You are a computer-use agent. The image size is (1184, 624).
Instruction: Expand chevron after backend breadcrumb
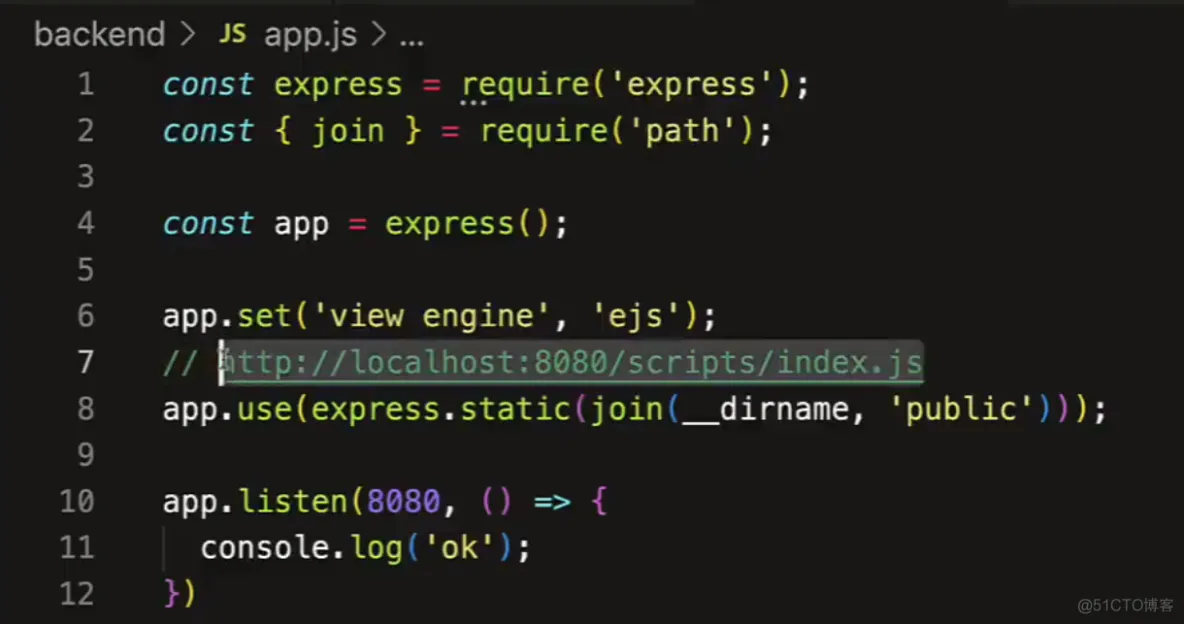coord(188,35)
